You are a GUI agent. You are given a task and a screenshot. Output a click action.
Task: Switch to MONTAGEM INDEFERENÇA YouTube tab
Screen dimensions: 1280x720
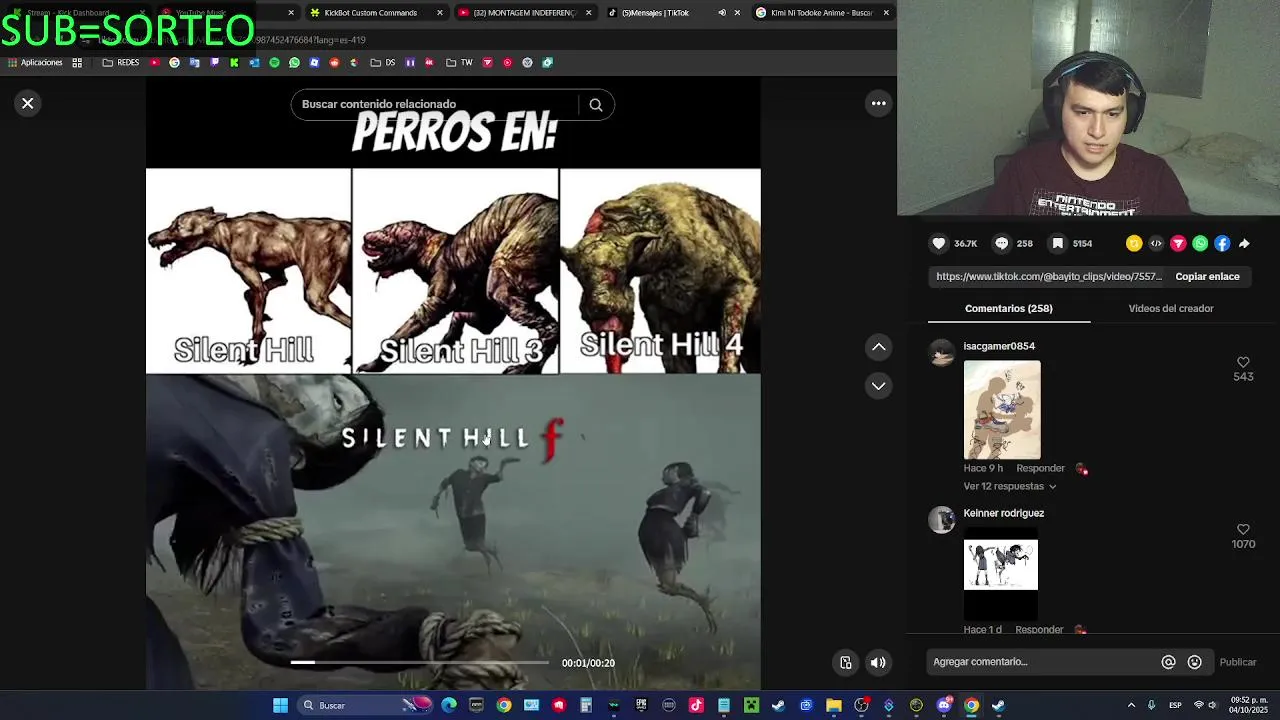tap(525, 13)
